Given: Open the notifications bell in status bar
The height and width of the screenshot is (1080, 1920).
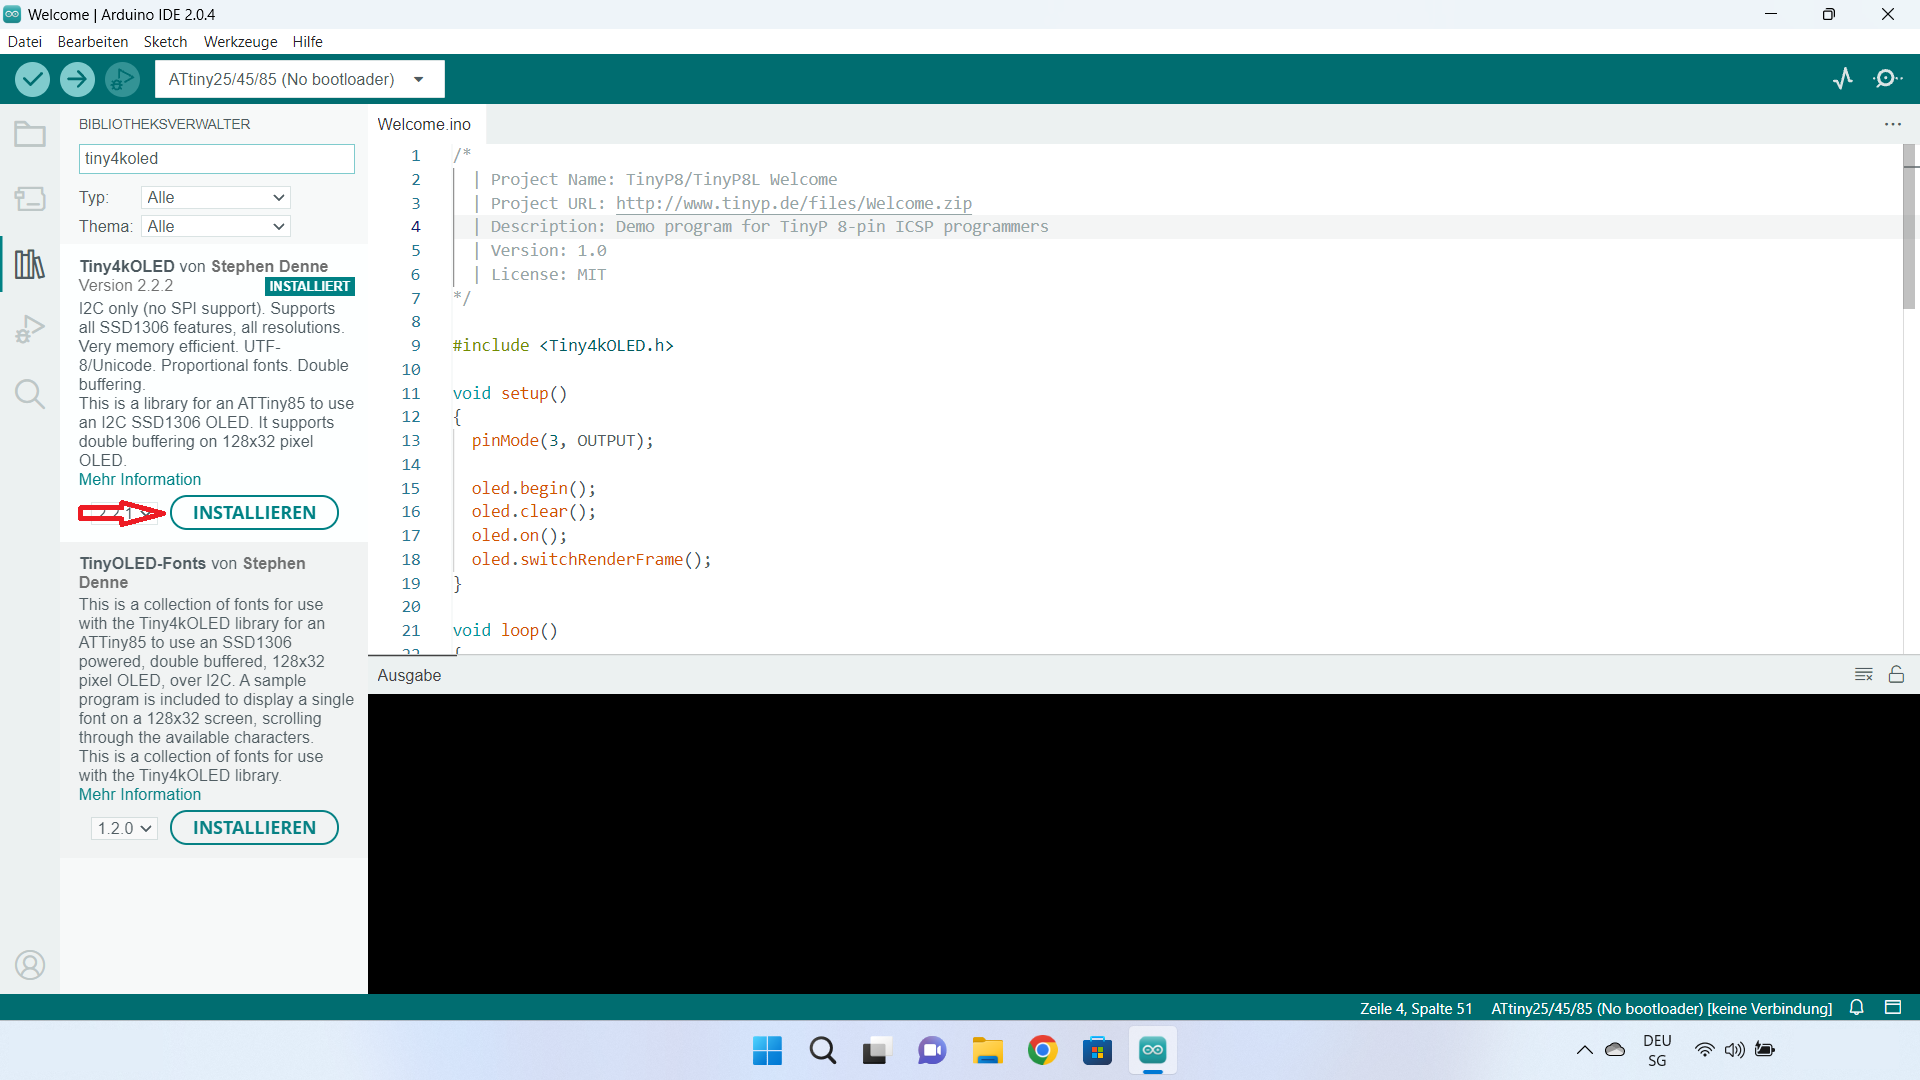Looking at the screenshot, I should tap(1857, 1008).
